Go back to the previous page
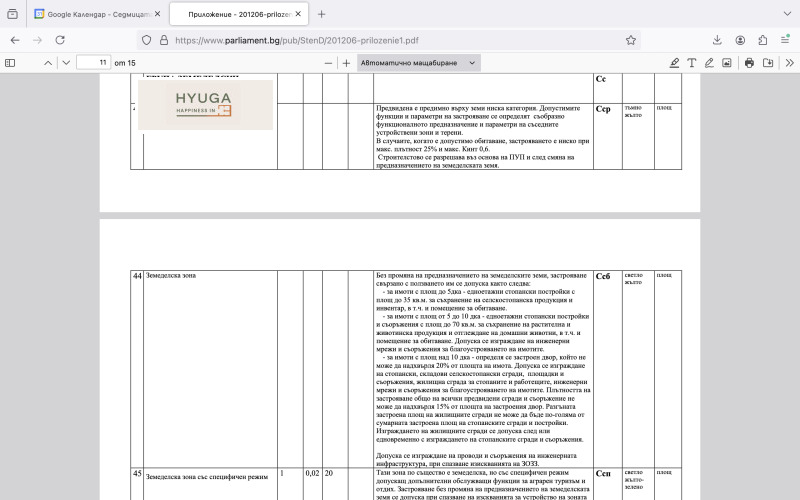Viewport: 800px width, 500px height. click(15, 40)
